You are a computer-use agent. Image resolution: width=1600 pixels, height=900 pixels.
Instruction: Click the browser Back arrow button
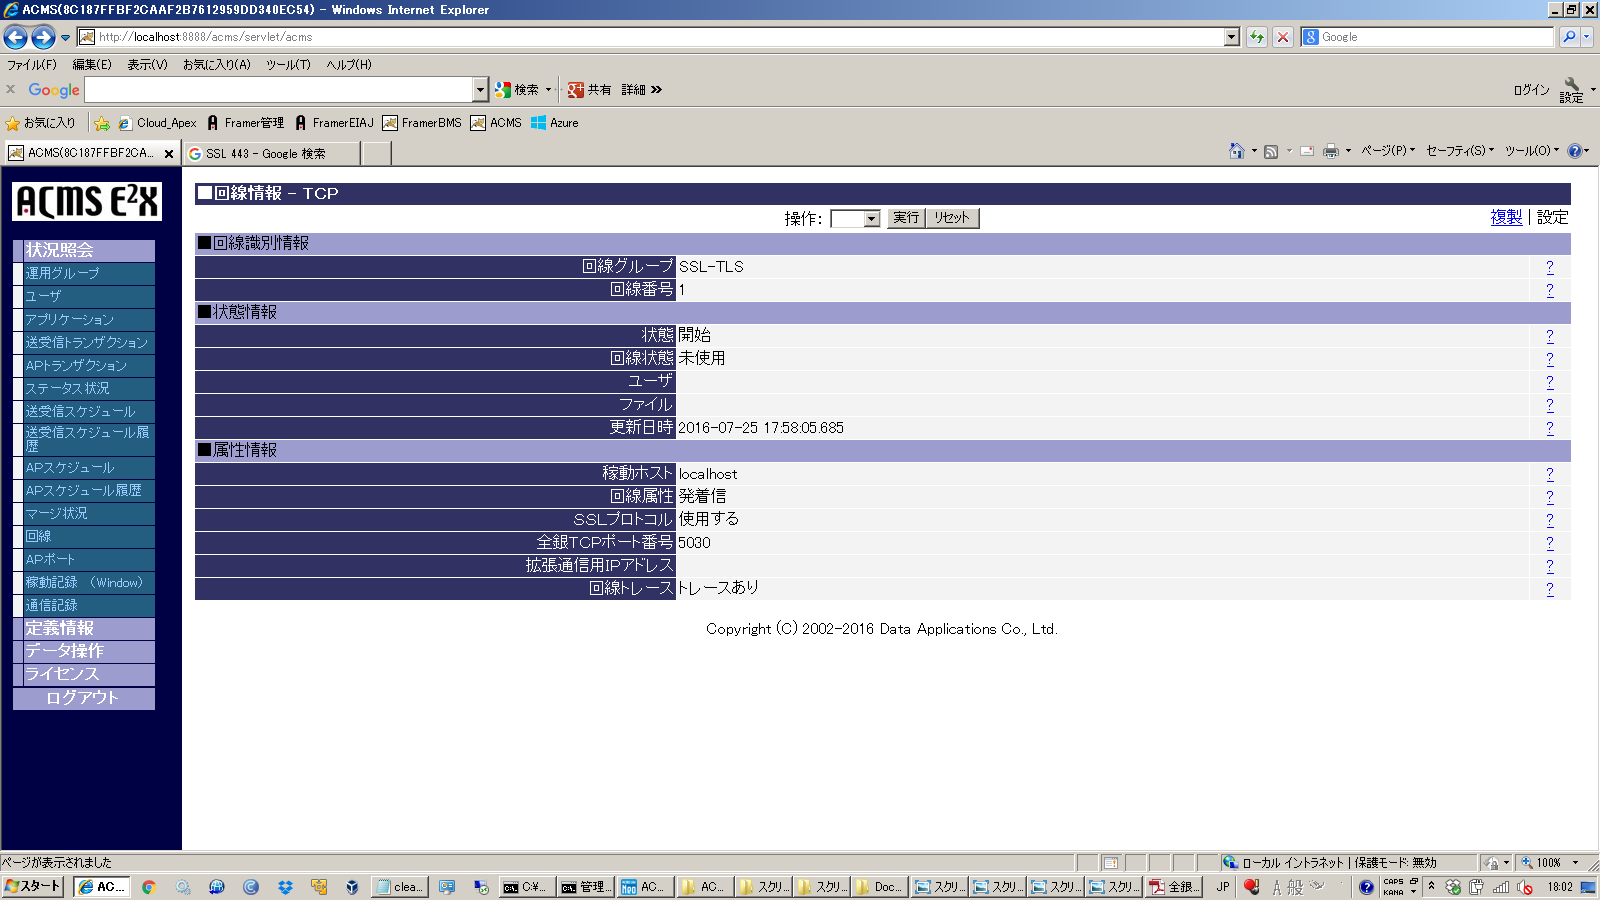coord(16,38)
